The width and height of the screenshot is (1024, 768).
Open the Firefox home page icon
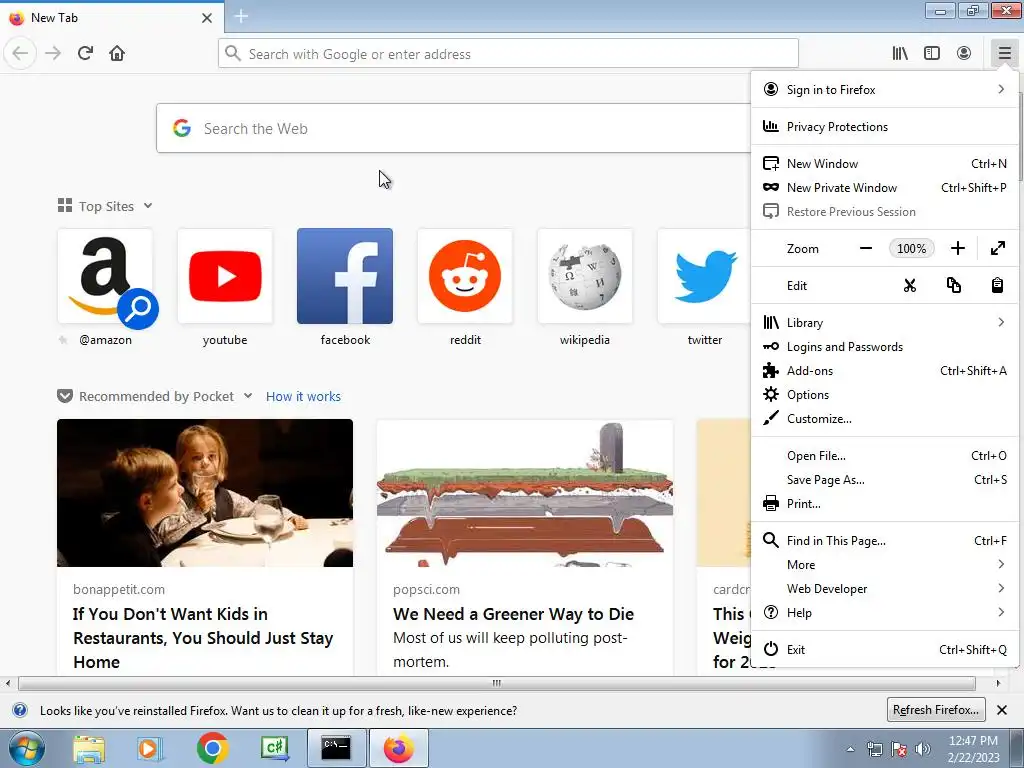click(x=117, y=53)
